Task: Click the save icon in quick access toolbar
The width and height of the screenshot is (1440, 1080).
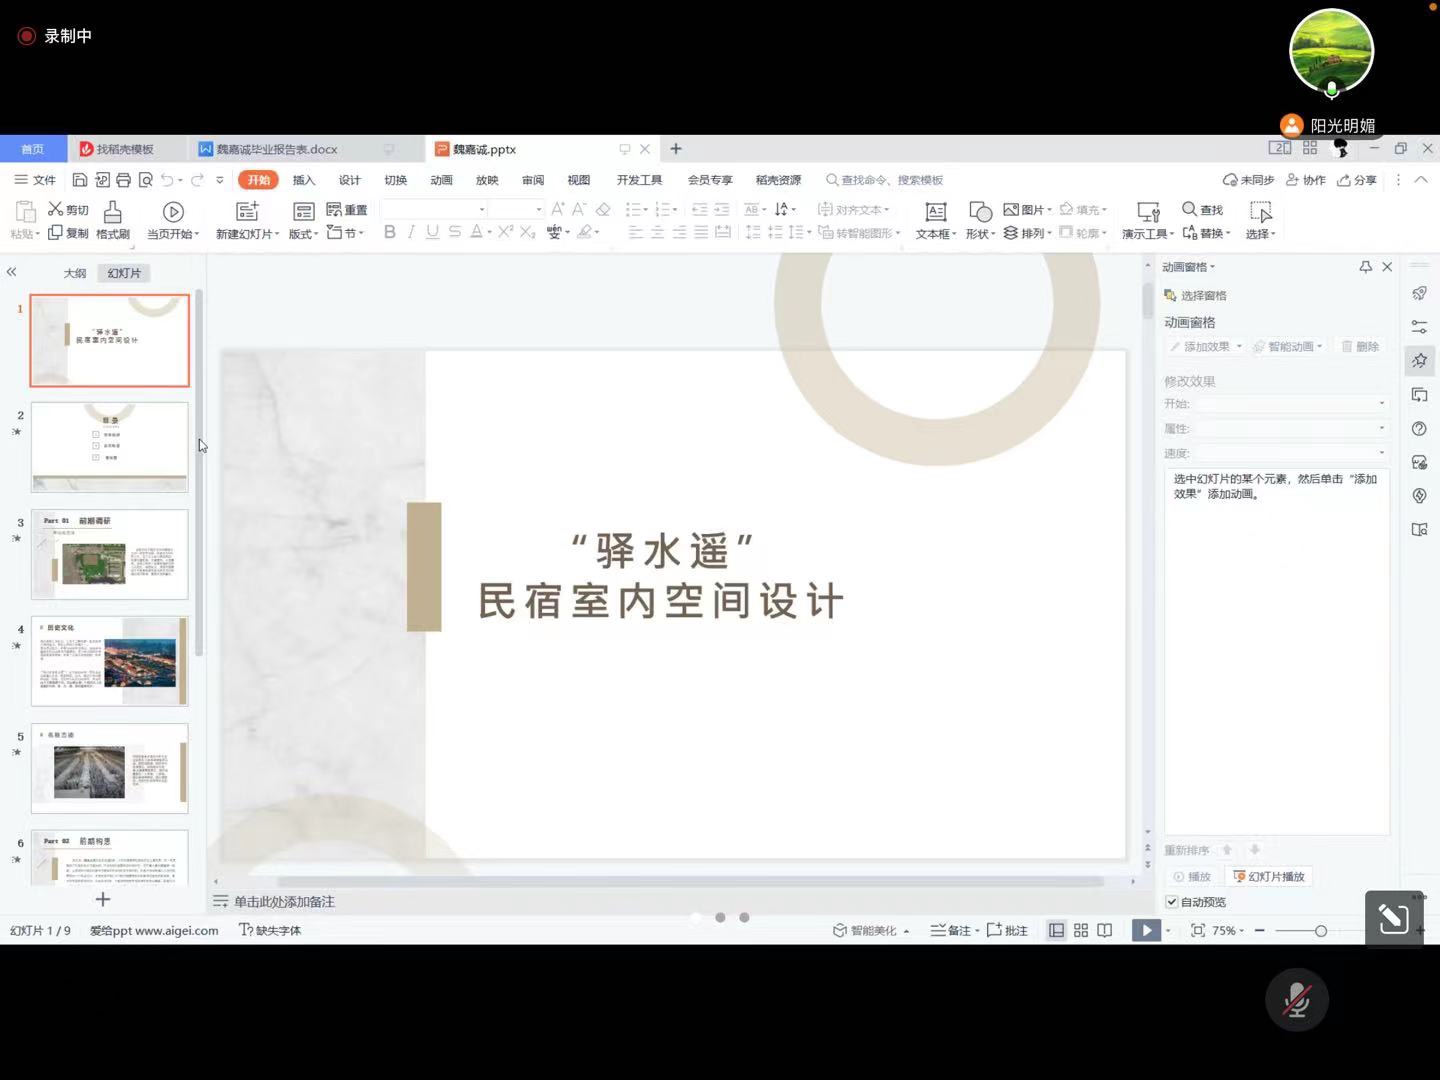Action: point(80,180)
